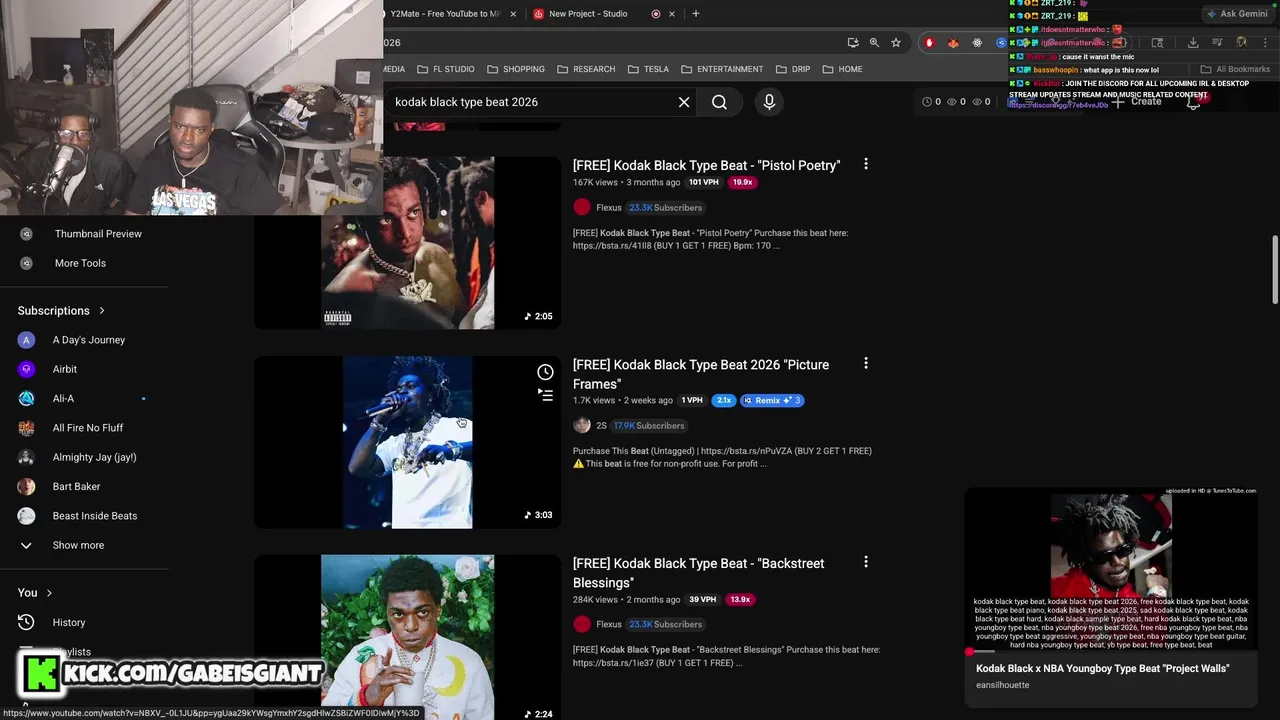Open the All Bookmarks folder
Image resolution: width=1280 pixels, height=720 pixels.
point(1235,69)
